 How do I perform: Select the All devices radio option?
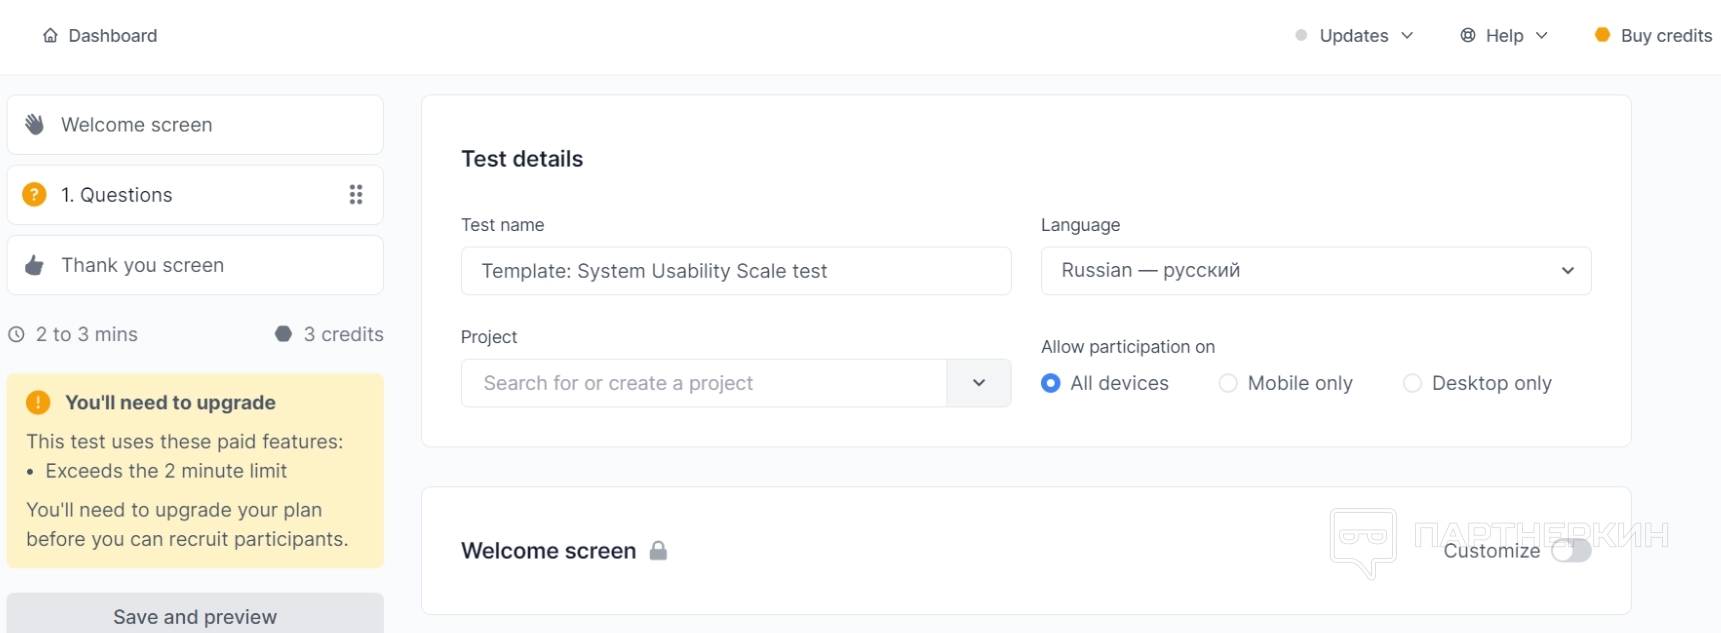(1051, 383)
